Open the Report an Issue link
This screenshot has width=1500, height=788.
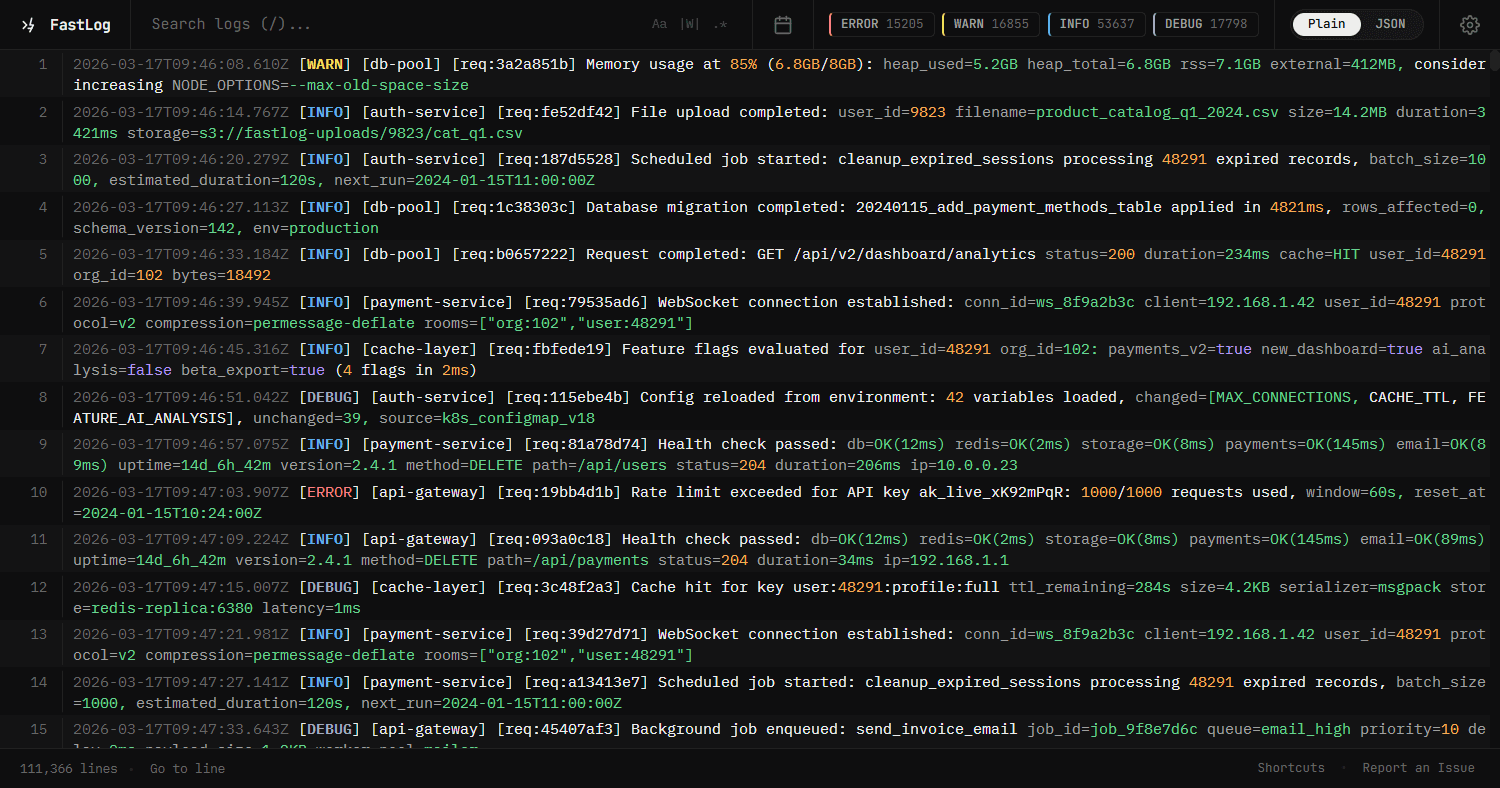tap(1418, 768)
